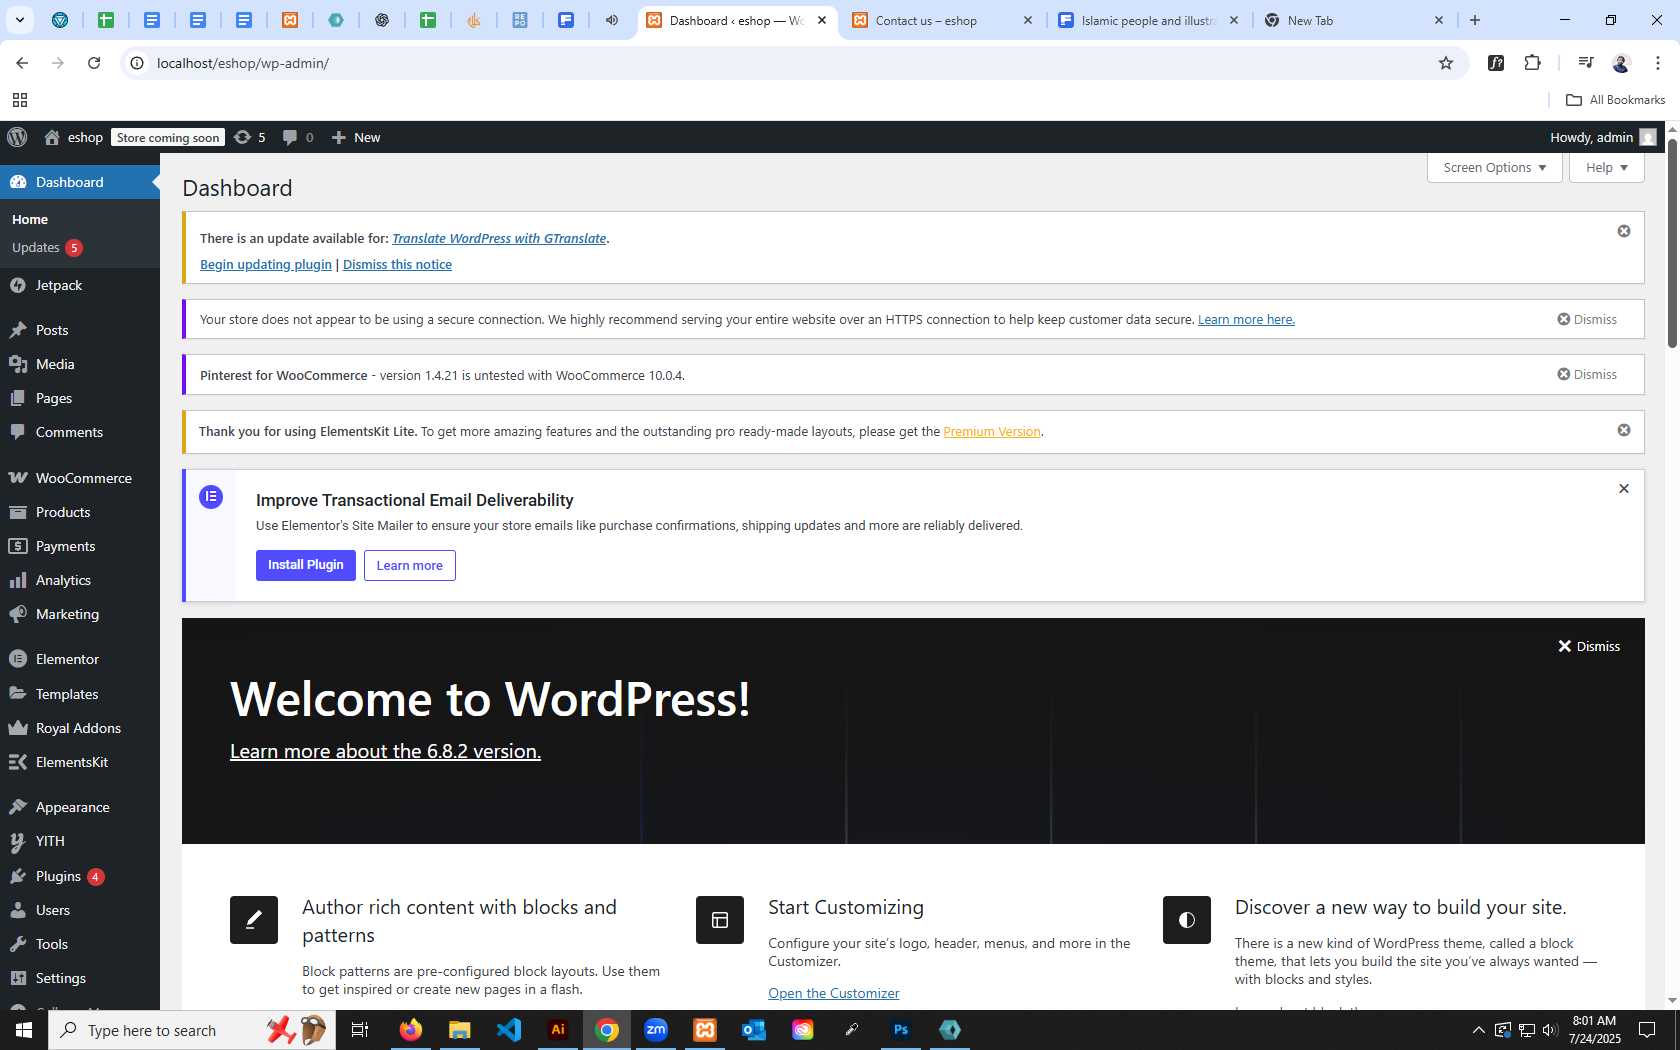Click the Learn more button
1680x1050 pixels.
coord(409,565)
